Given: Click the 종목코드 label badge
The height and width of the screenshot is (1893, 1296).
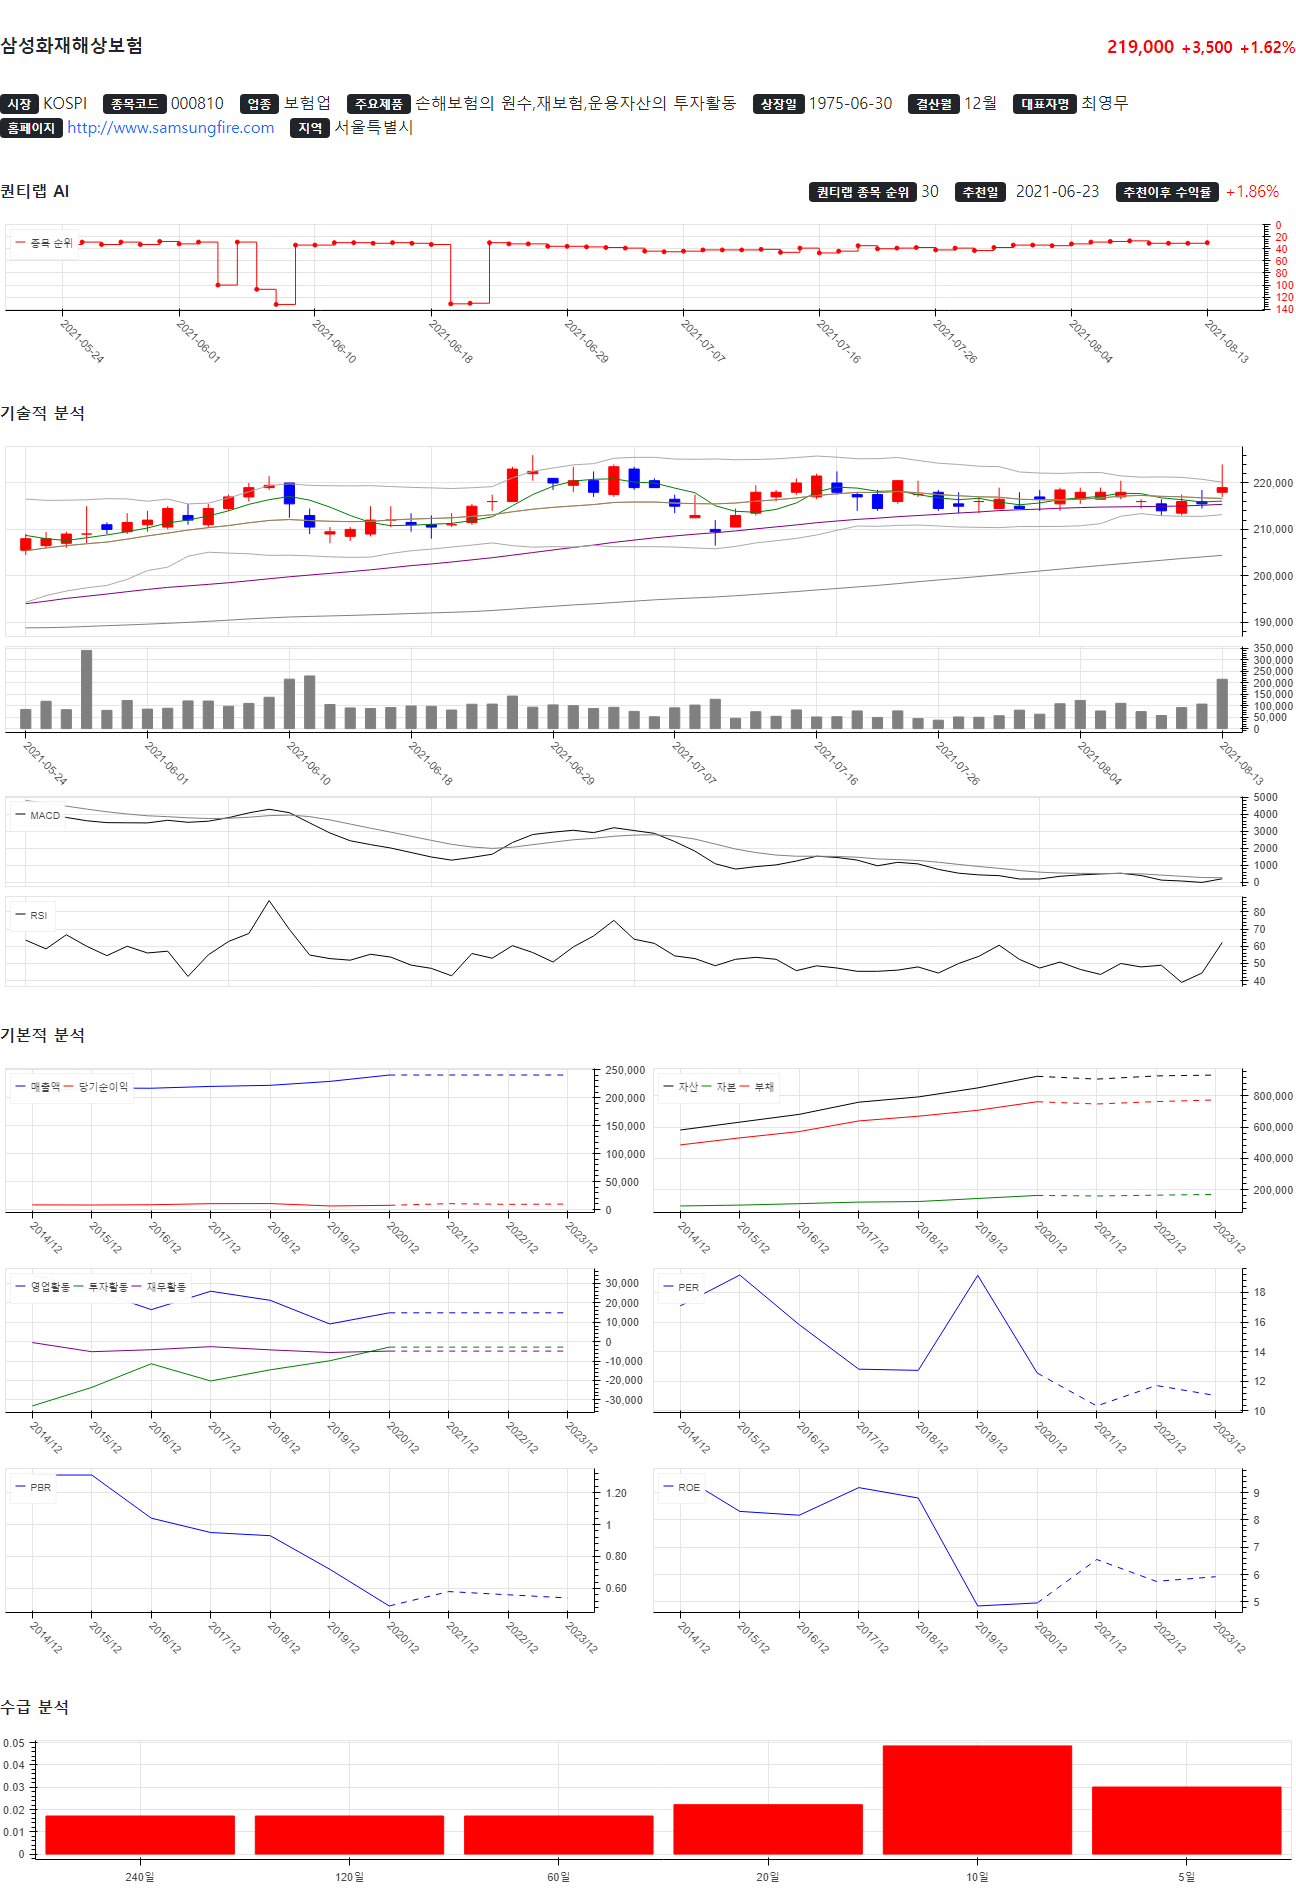Looking at the screenshot, I should [134, 104].
